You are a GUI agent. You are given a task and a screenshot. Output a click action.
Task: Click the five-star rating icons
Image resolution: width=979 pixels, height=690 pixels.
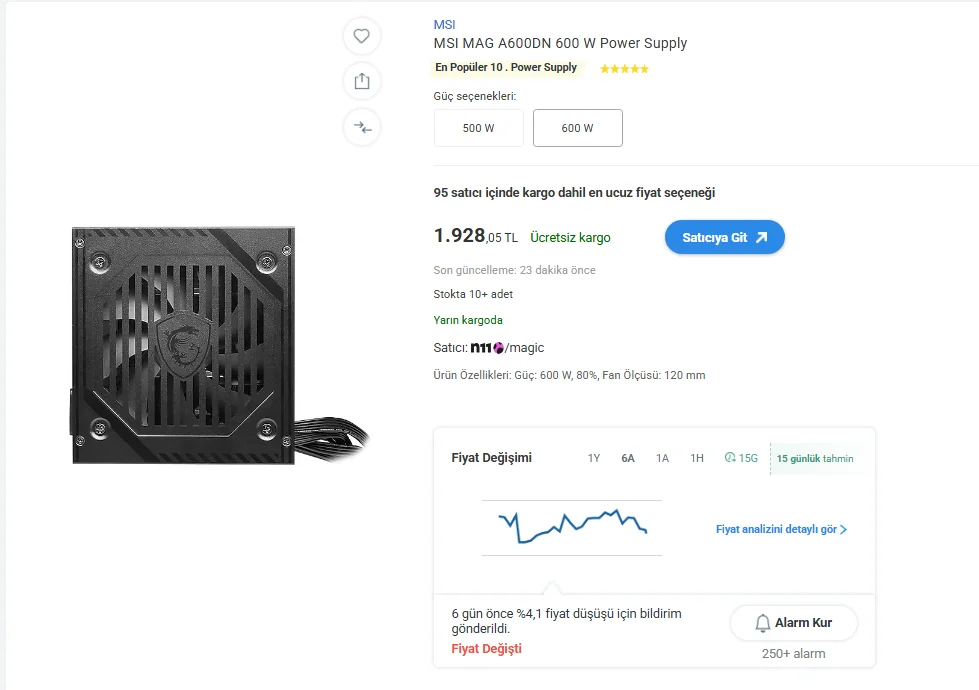pyautogui.click(x=624, y=69)
